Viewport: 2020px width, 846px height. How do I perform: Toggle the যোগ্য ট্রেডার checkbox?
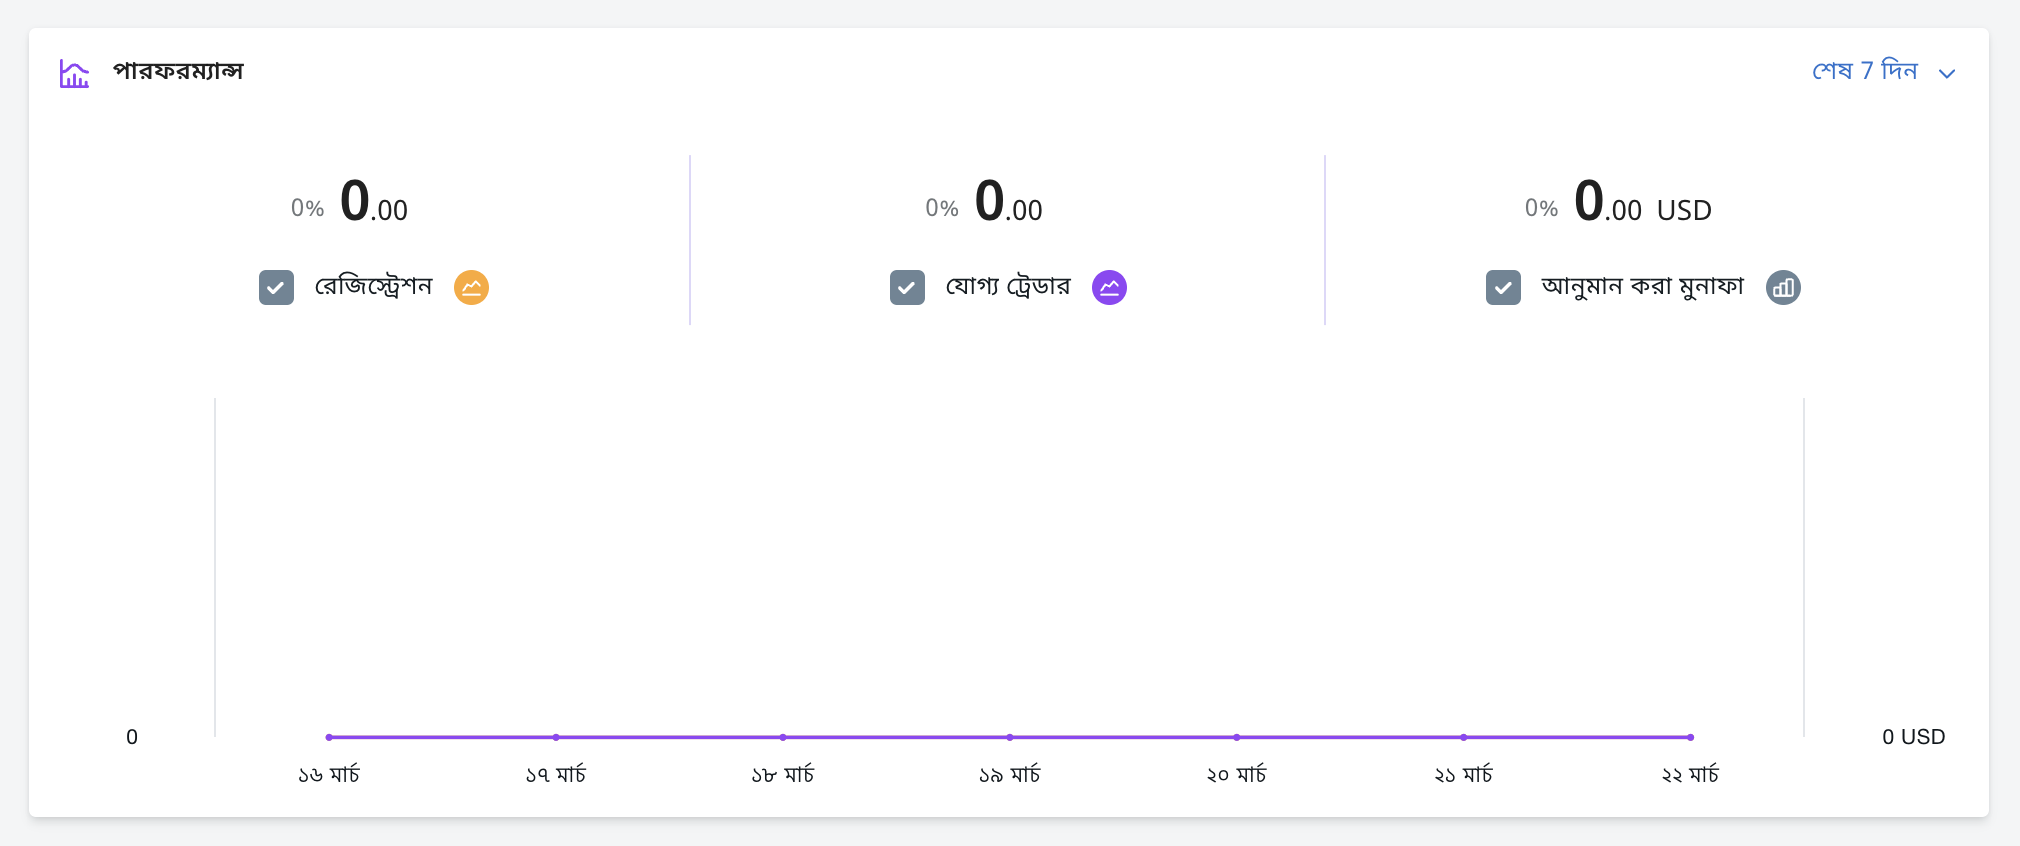tap(907, 287)
